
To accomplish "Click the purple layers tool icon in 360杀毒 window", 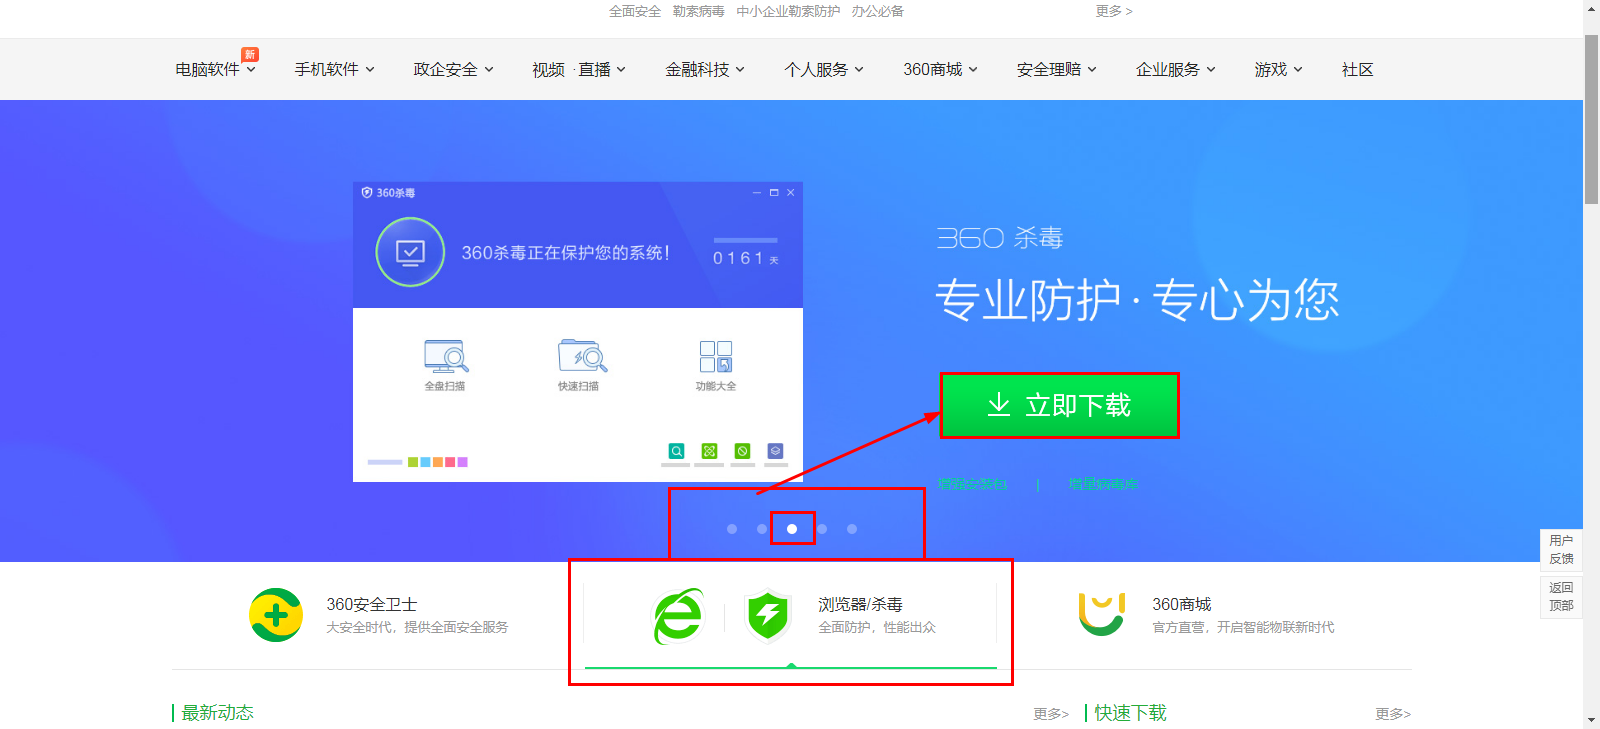I will 775,451.
